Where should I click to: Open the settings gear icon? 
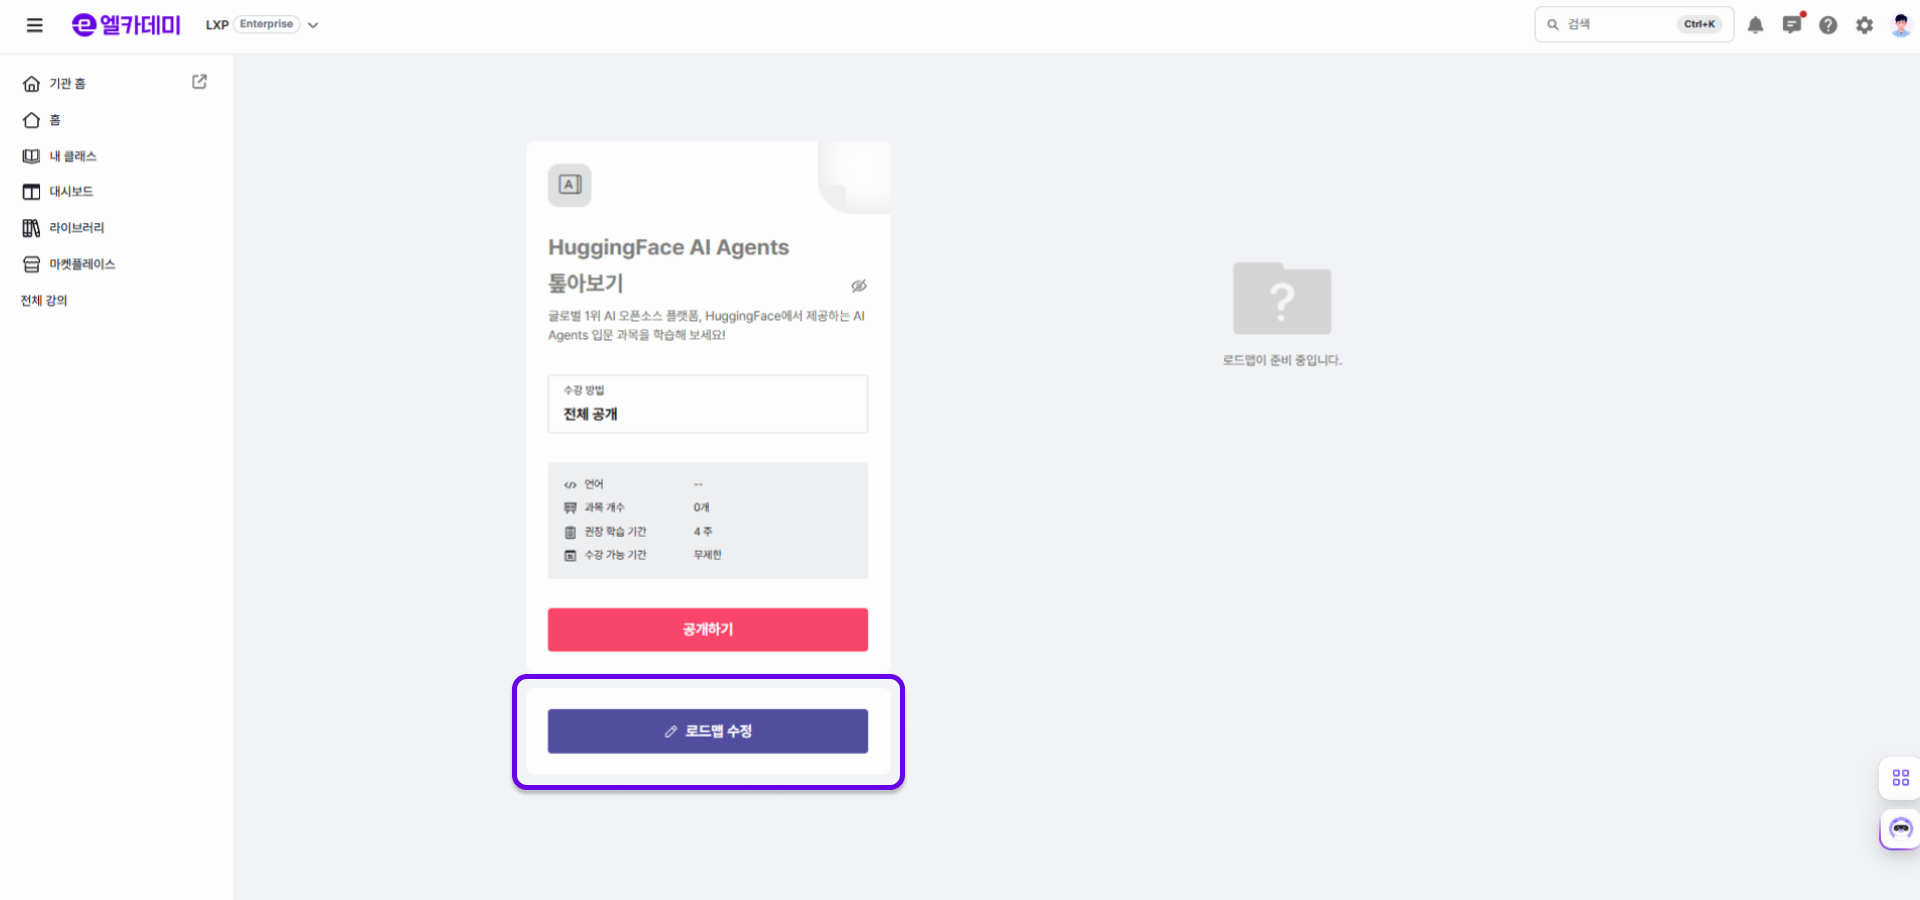pyautogui.click(x=1864, y=25)
